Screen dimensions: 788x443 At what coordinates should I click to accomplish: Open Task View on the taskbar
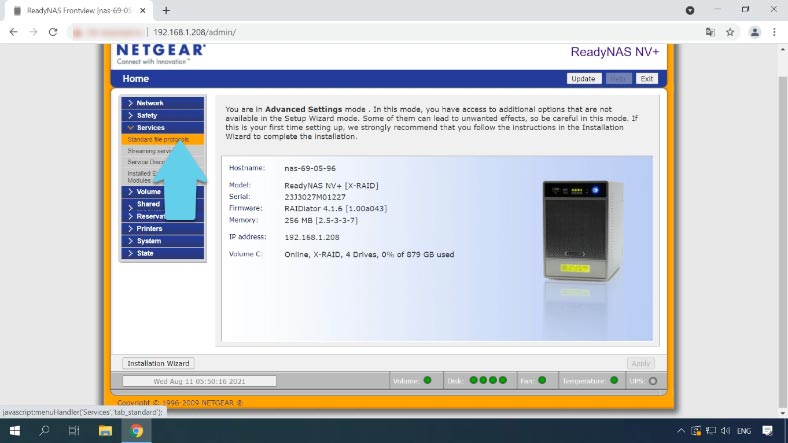click(74, 431)
